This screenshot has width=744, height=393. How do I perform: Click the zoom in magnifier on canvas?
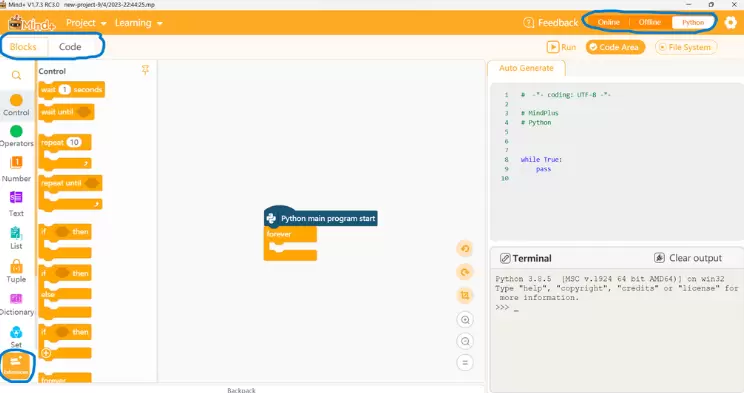click(x=465, y=320)
